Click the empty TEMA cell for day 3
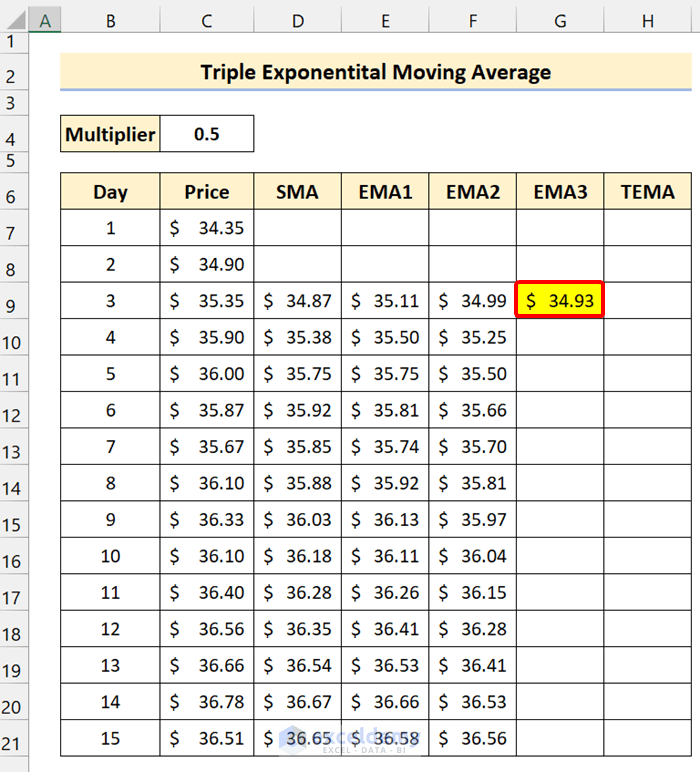Screen dimensions: 700x772 [647, 301]
